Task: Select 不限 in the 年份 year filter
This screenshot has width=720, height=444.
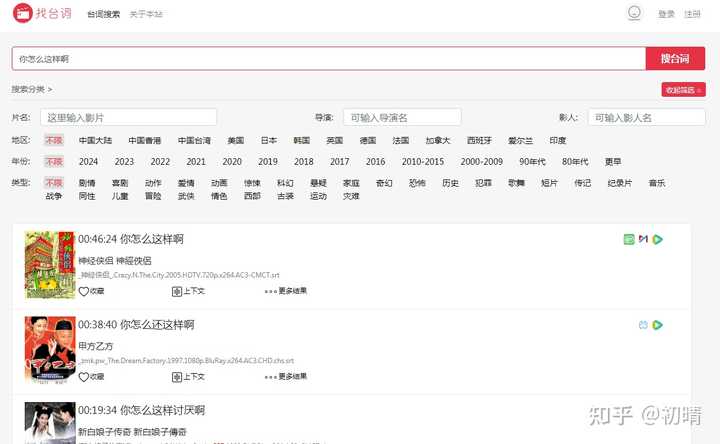Action: pyautogui.click(x=54, y=162)
